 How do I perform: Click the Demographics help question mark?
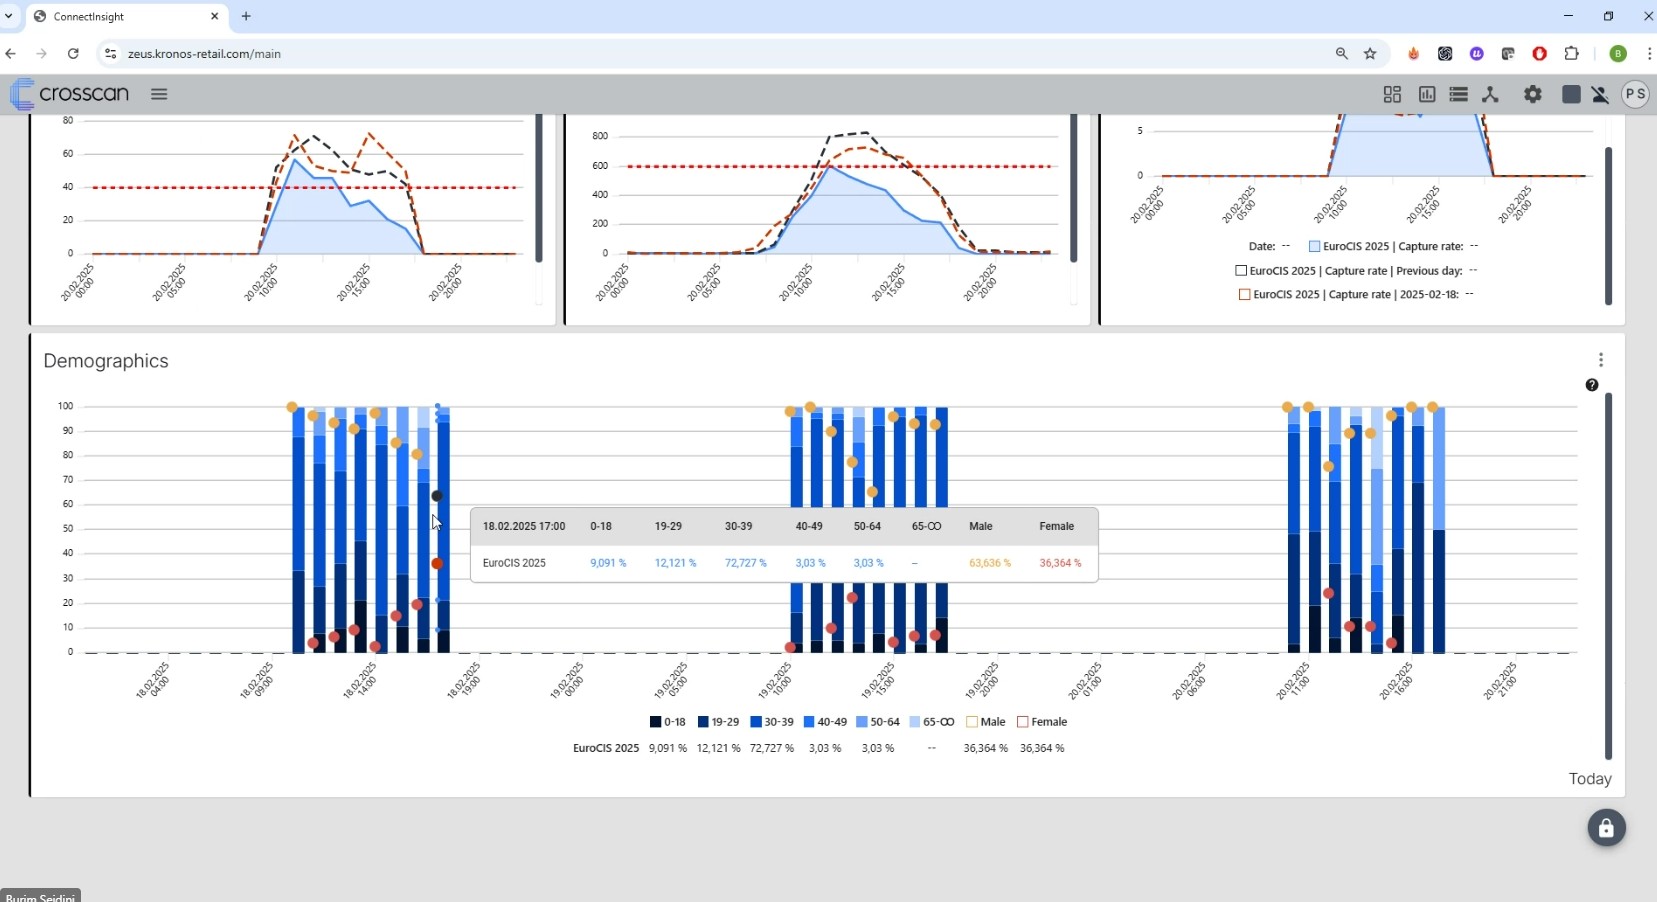click(x=1592, y=385)
